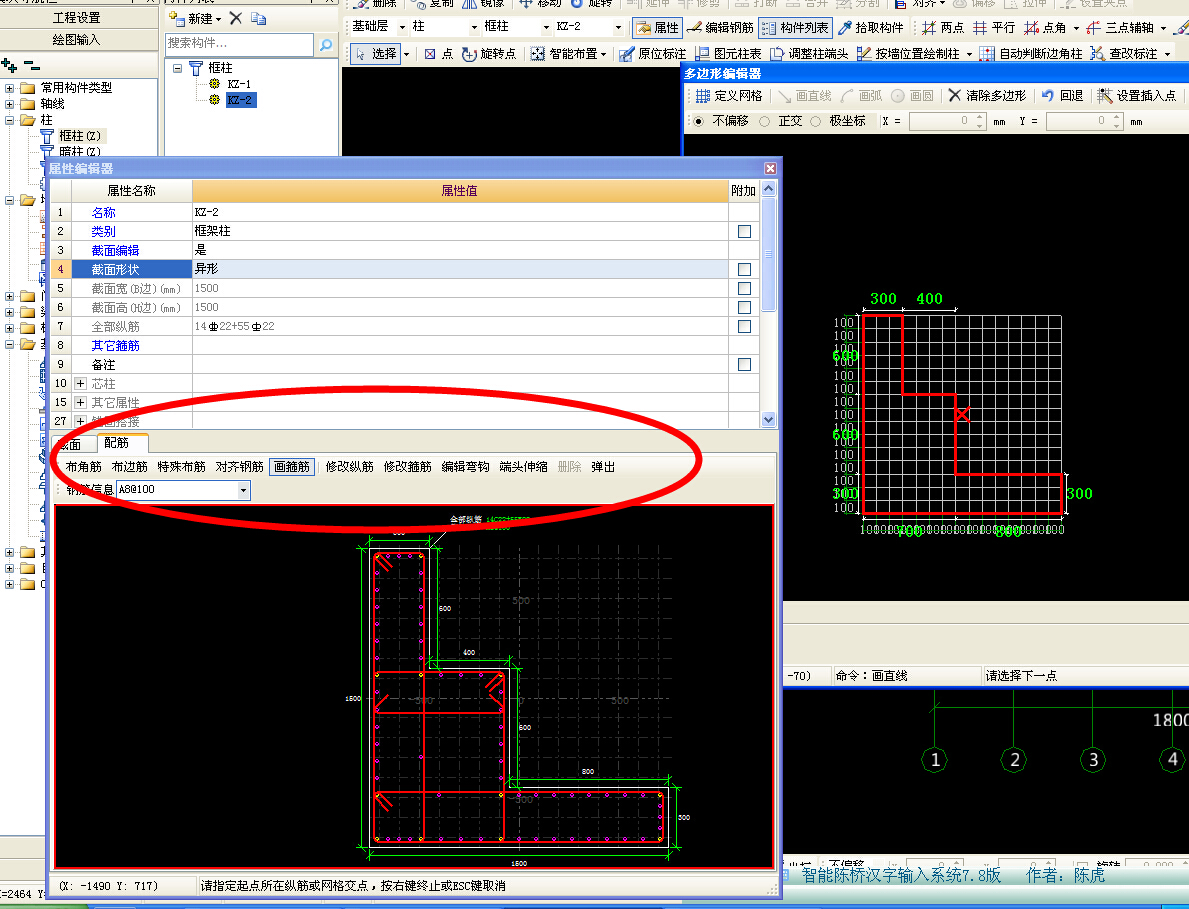Select the 两点 two-point axis tool
The width and height of the screenshot is (1189, 909).
(943, 28)
